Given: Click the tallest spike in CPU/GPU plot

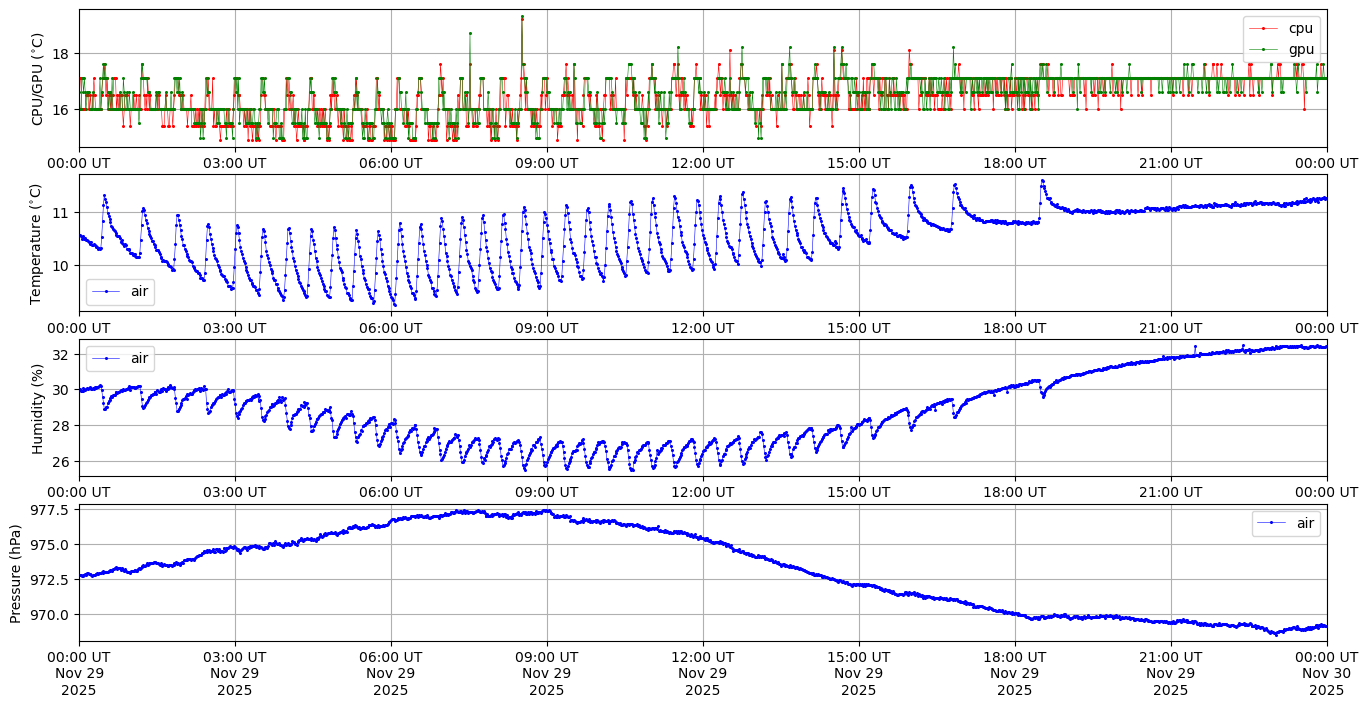Looking at the screenshot, I should tap(522, 17).
